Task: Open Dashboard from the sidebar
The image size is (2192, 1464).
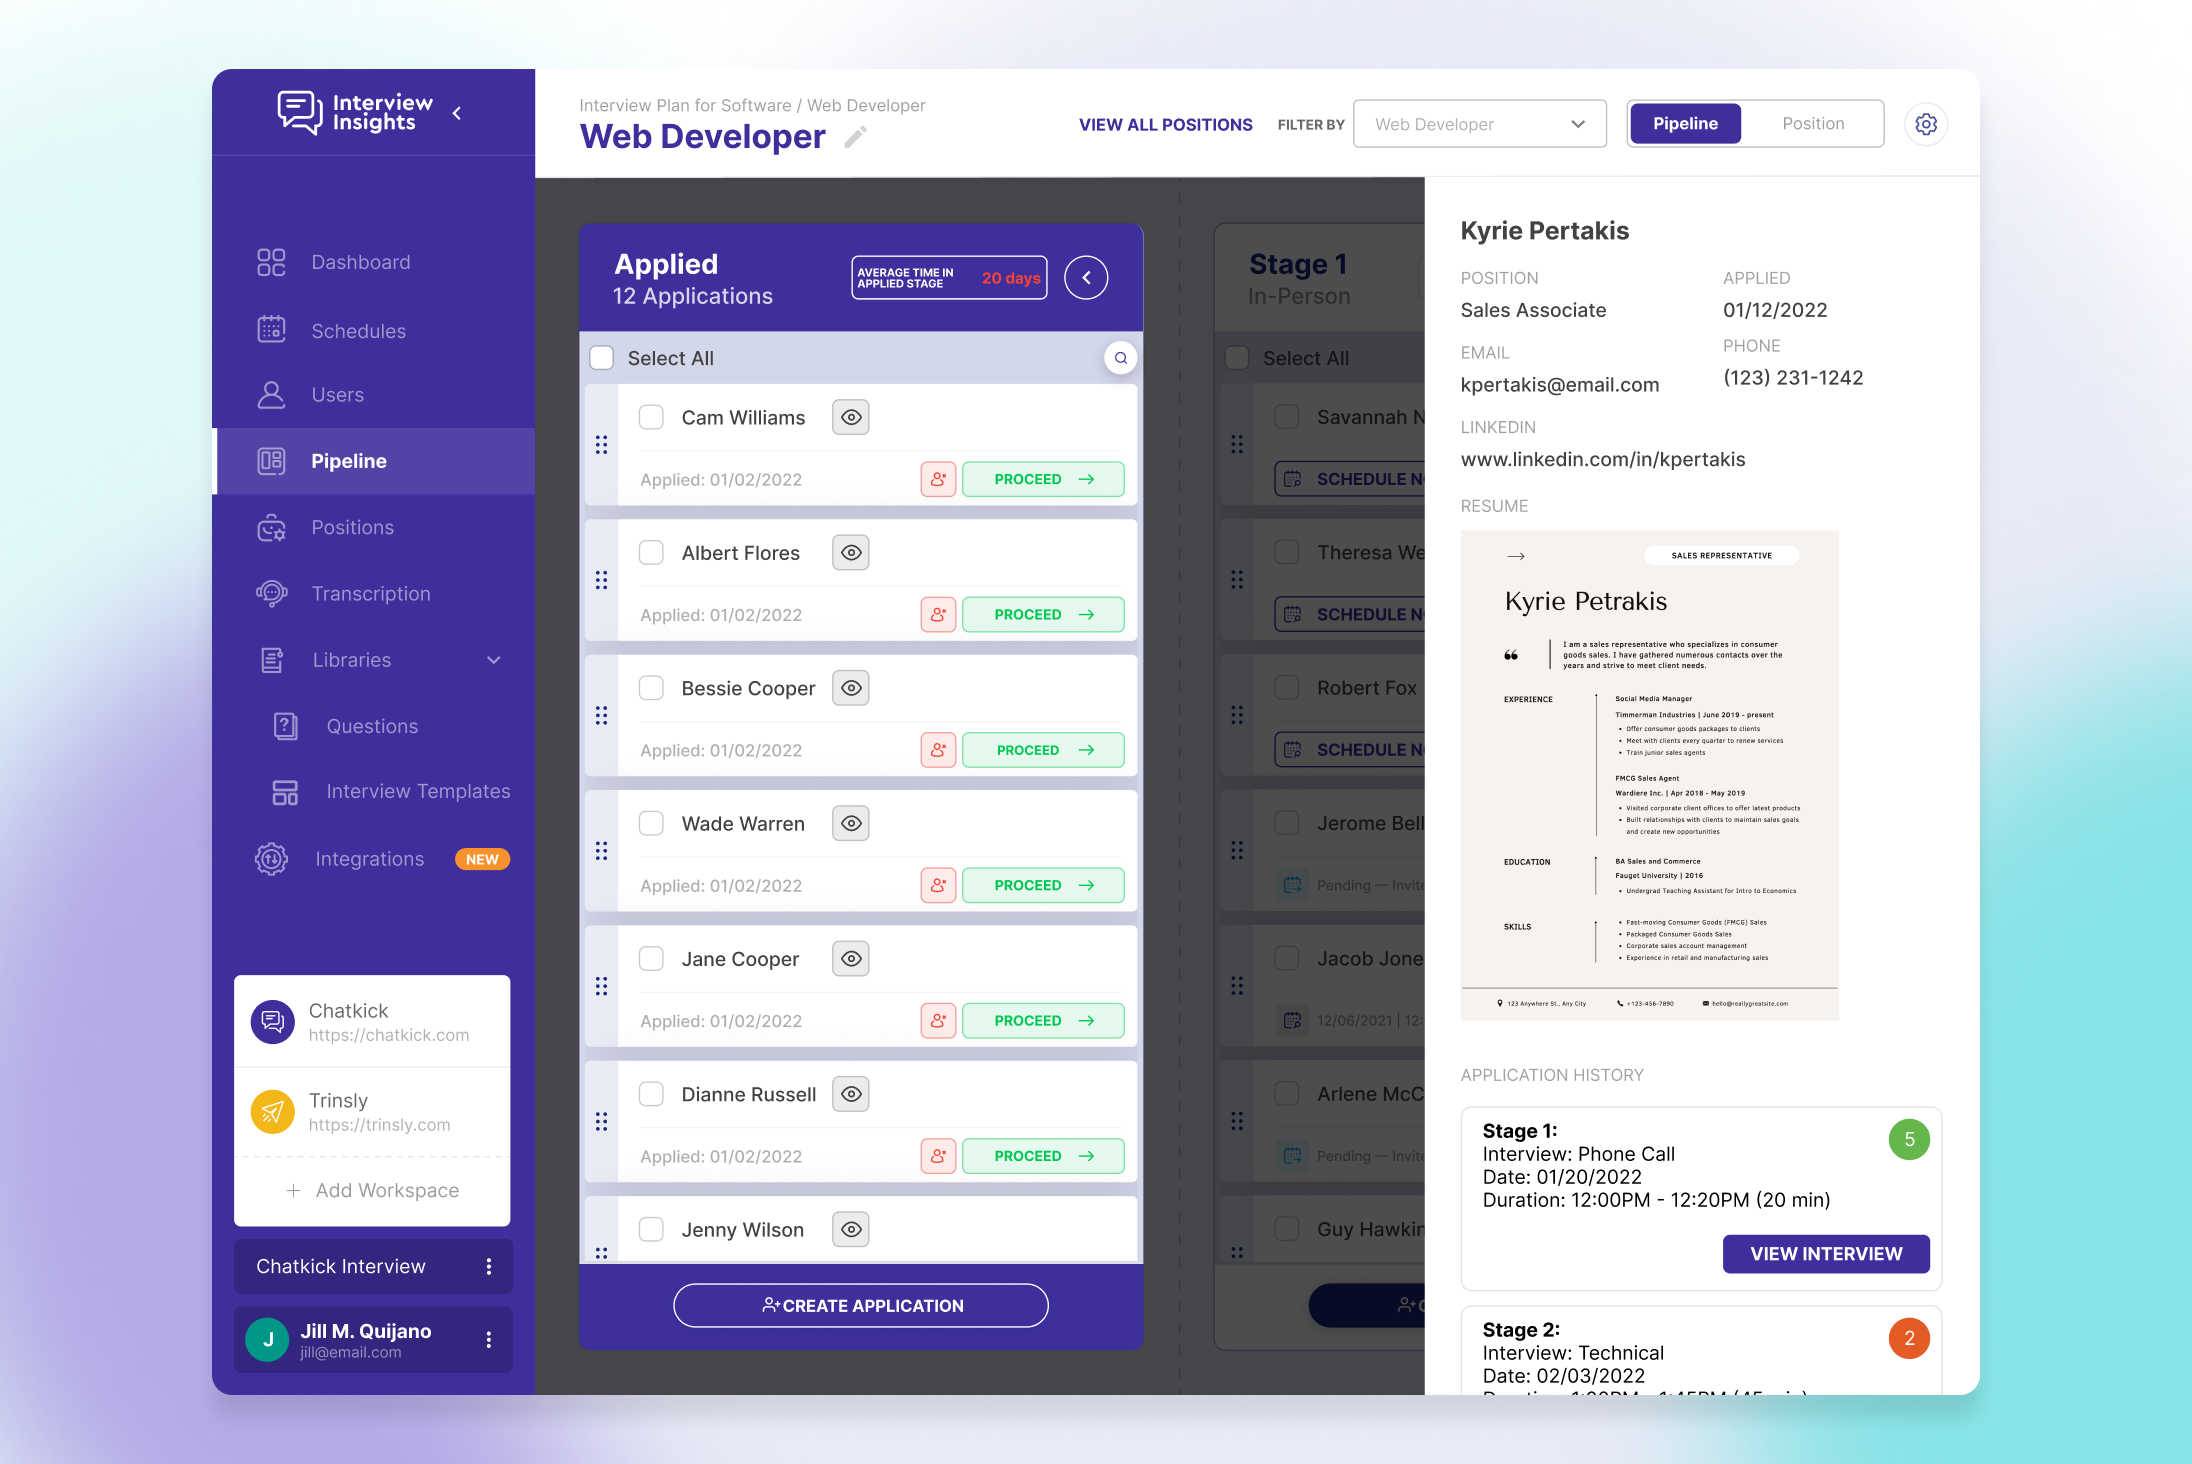Action: 360,262
